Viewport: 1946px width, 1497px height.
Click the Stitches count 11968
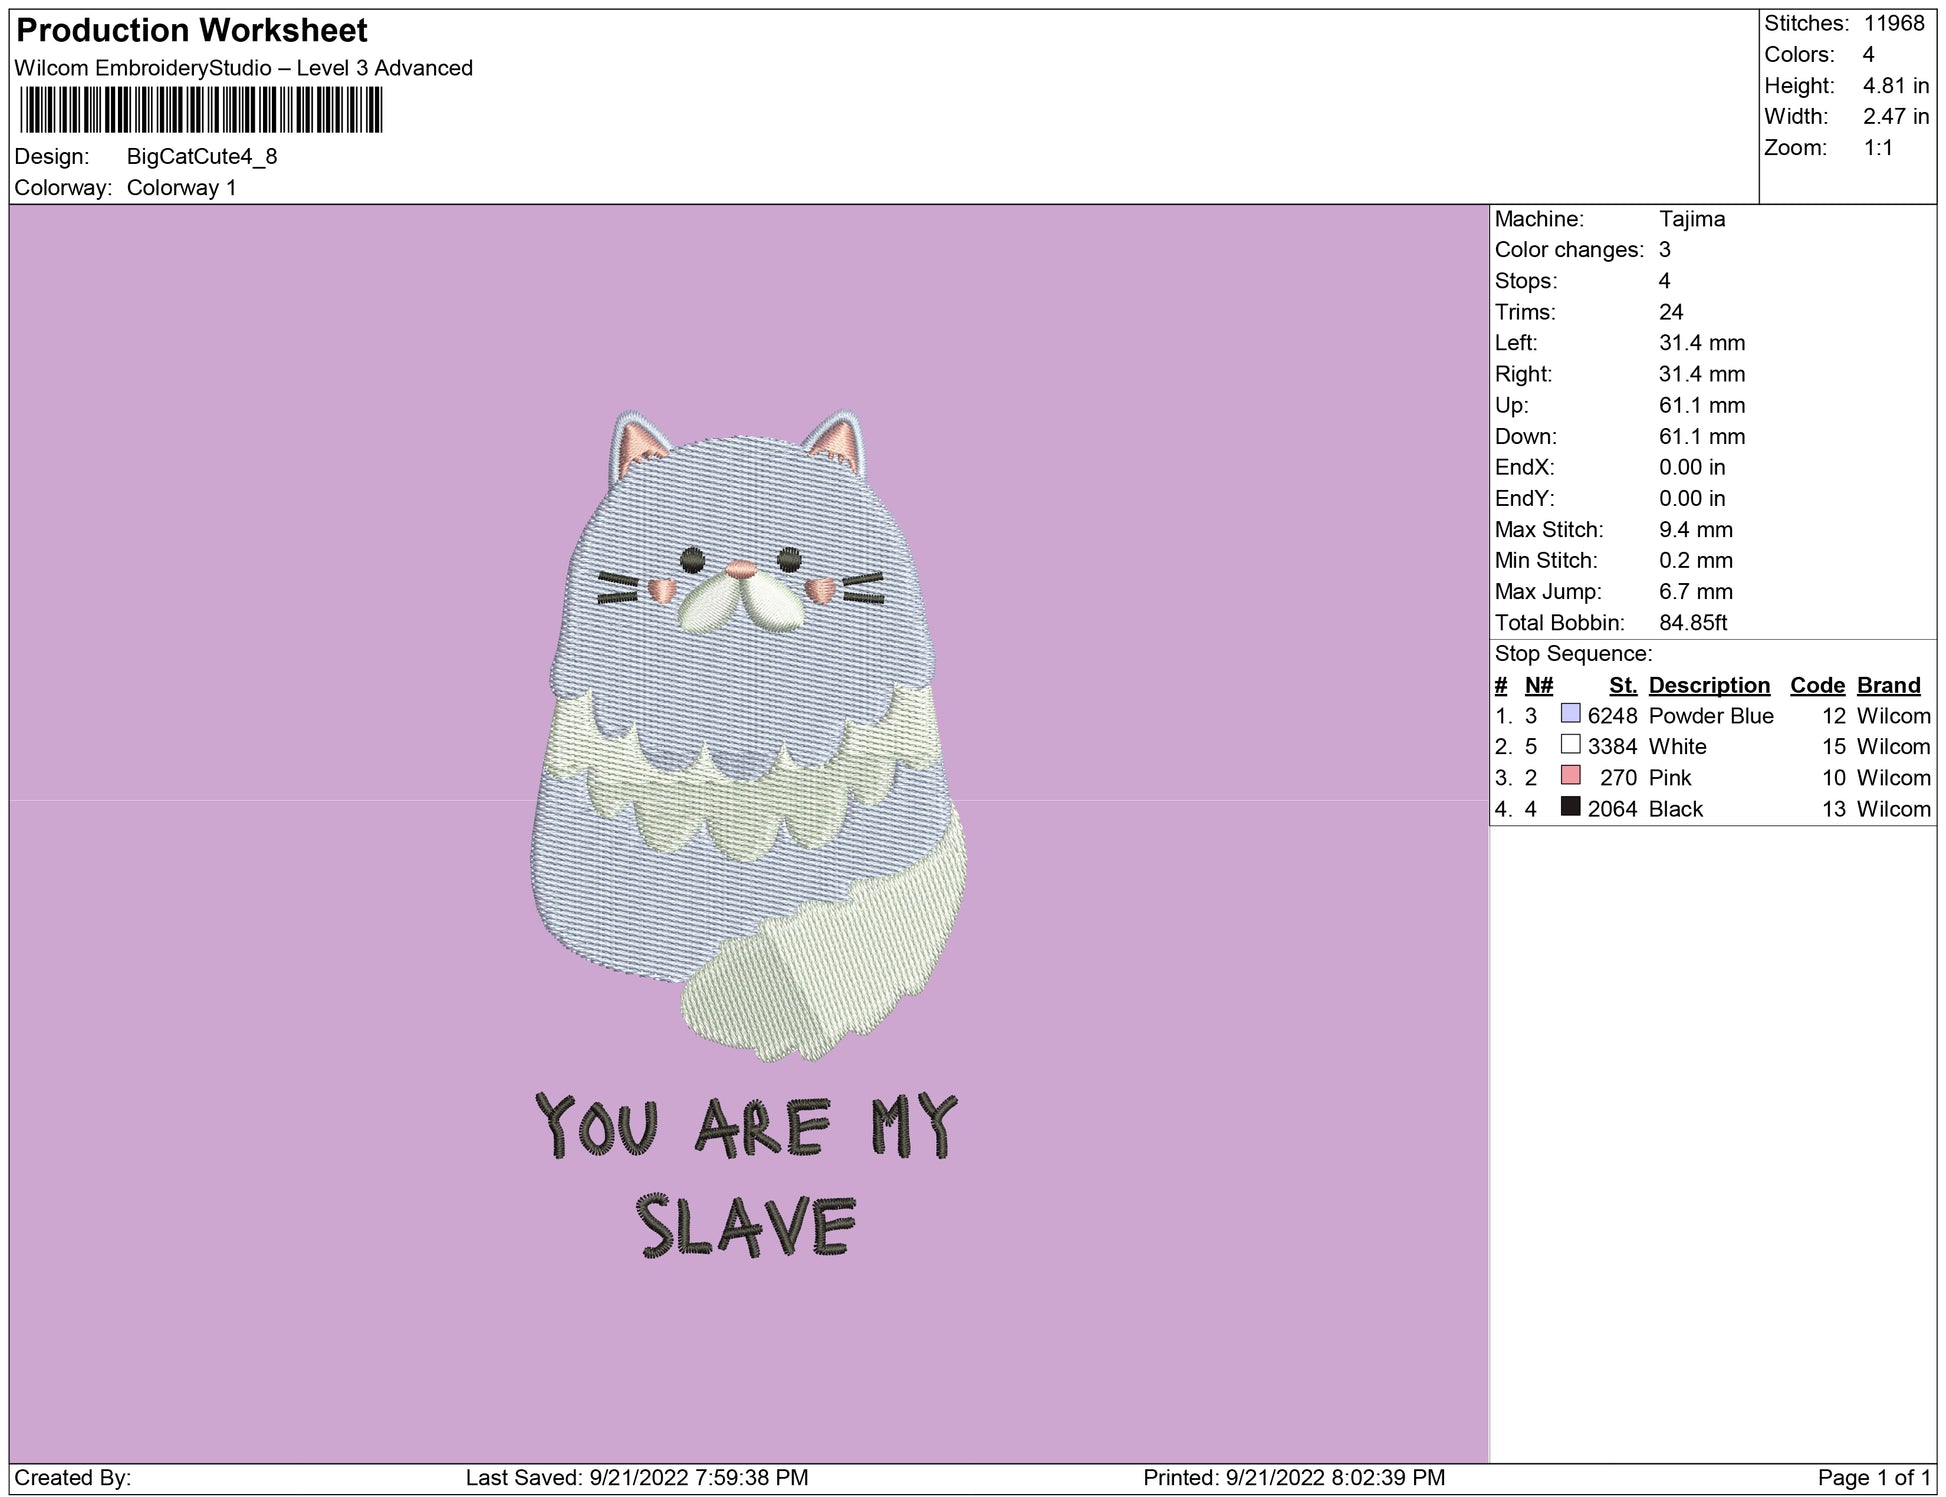(1893, 23)
